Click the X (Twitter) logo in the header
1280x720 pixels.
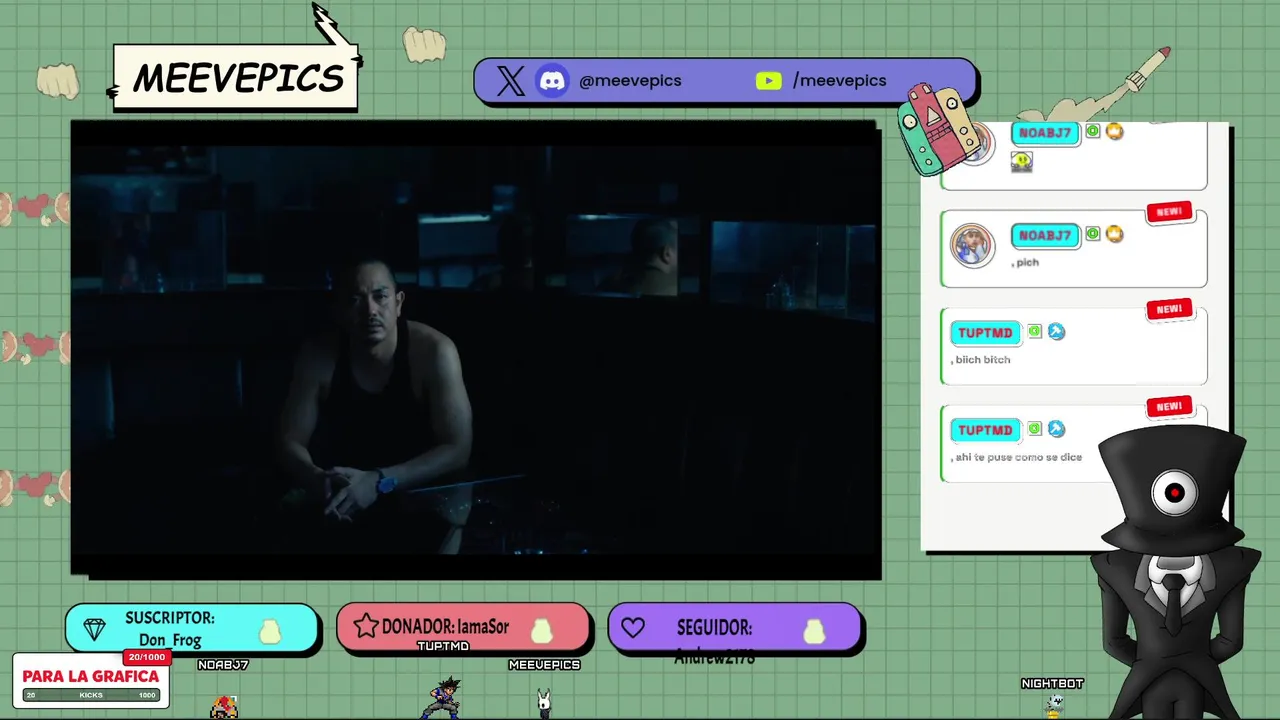coord(510,81)
